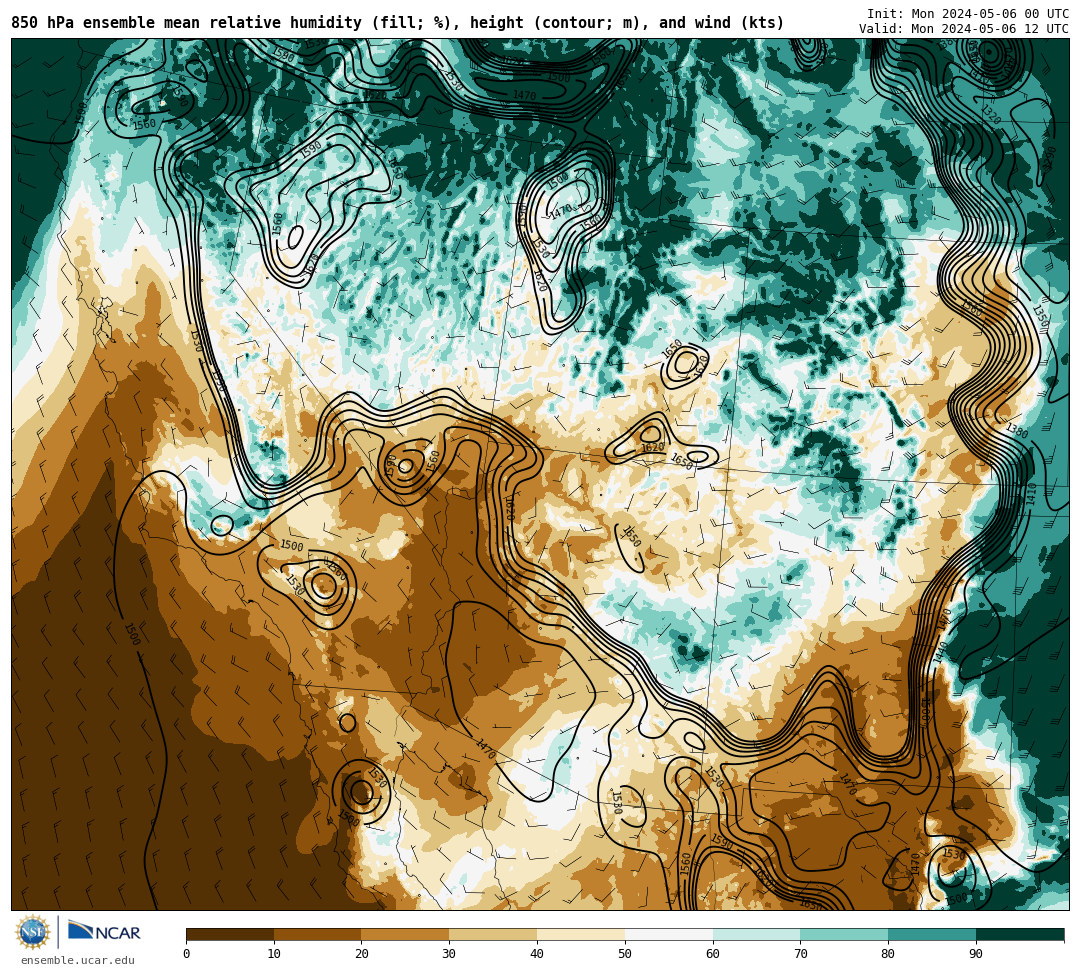Screen dimensions: 1080x973
Task: Click the 70-80 teal colorbar segment
Action: coord(844,934)
